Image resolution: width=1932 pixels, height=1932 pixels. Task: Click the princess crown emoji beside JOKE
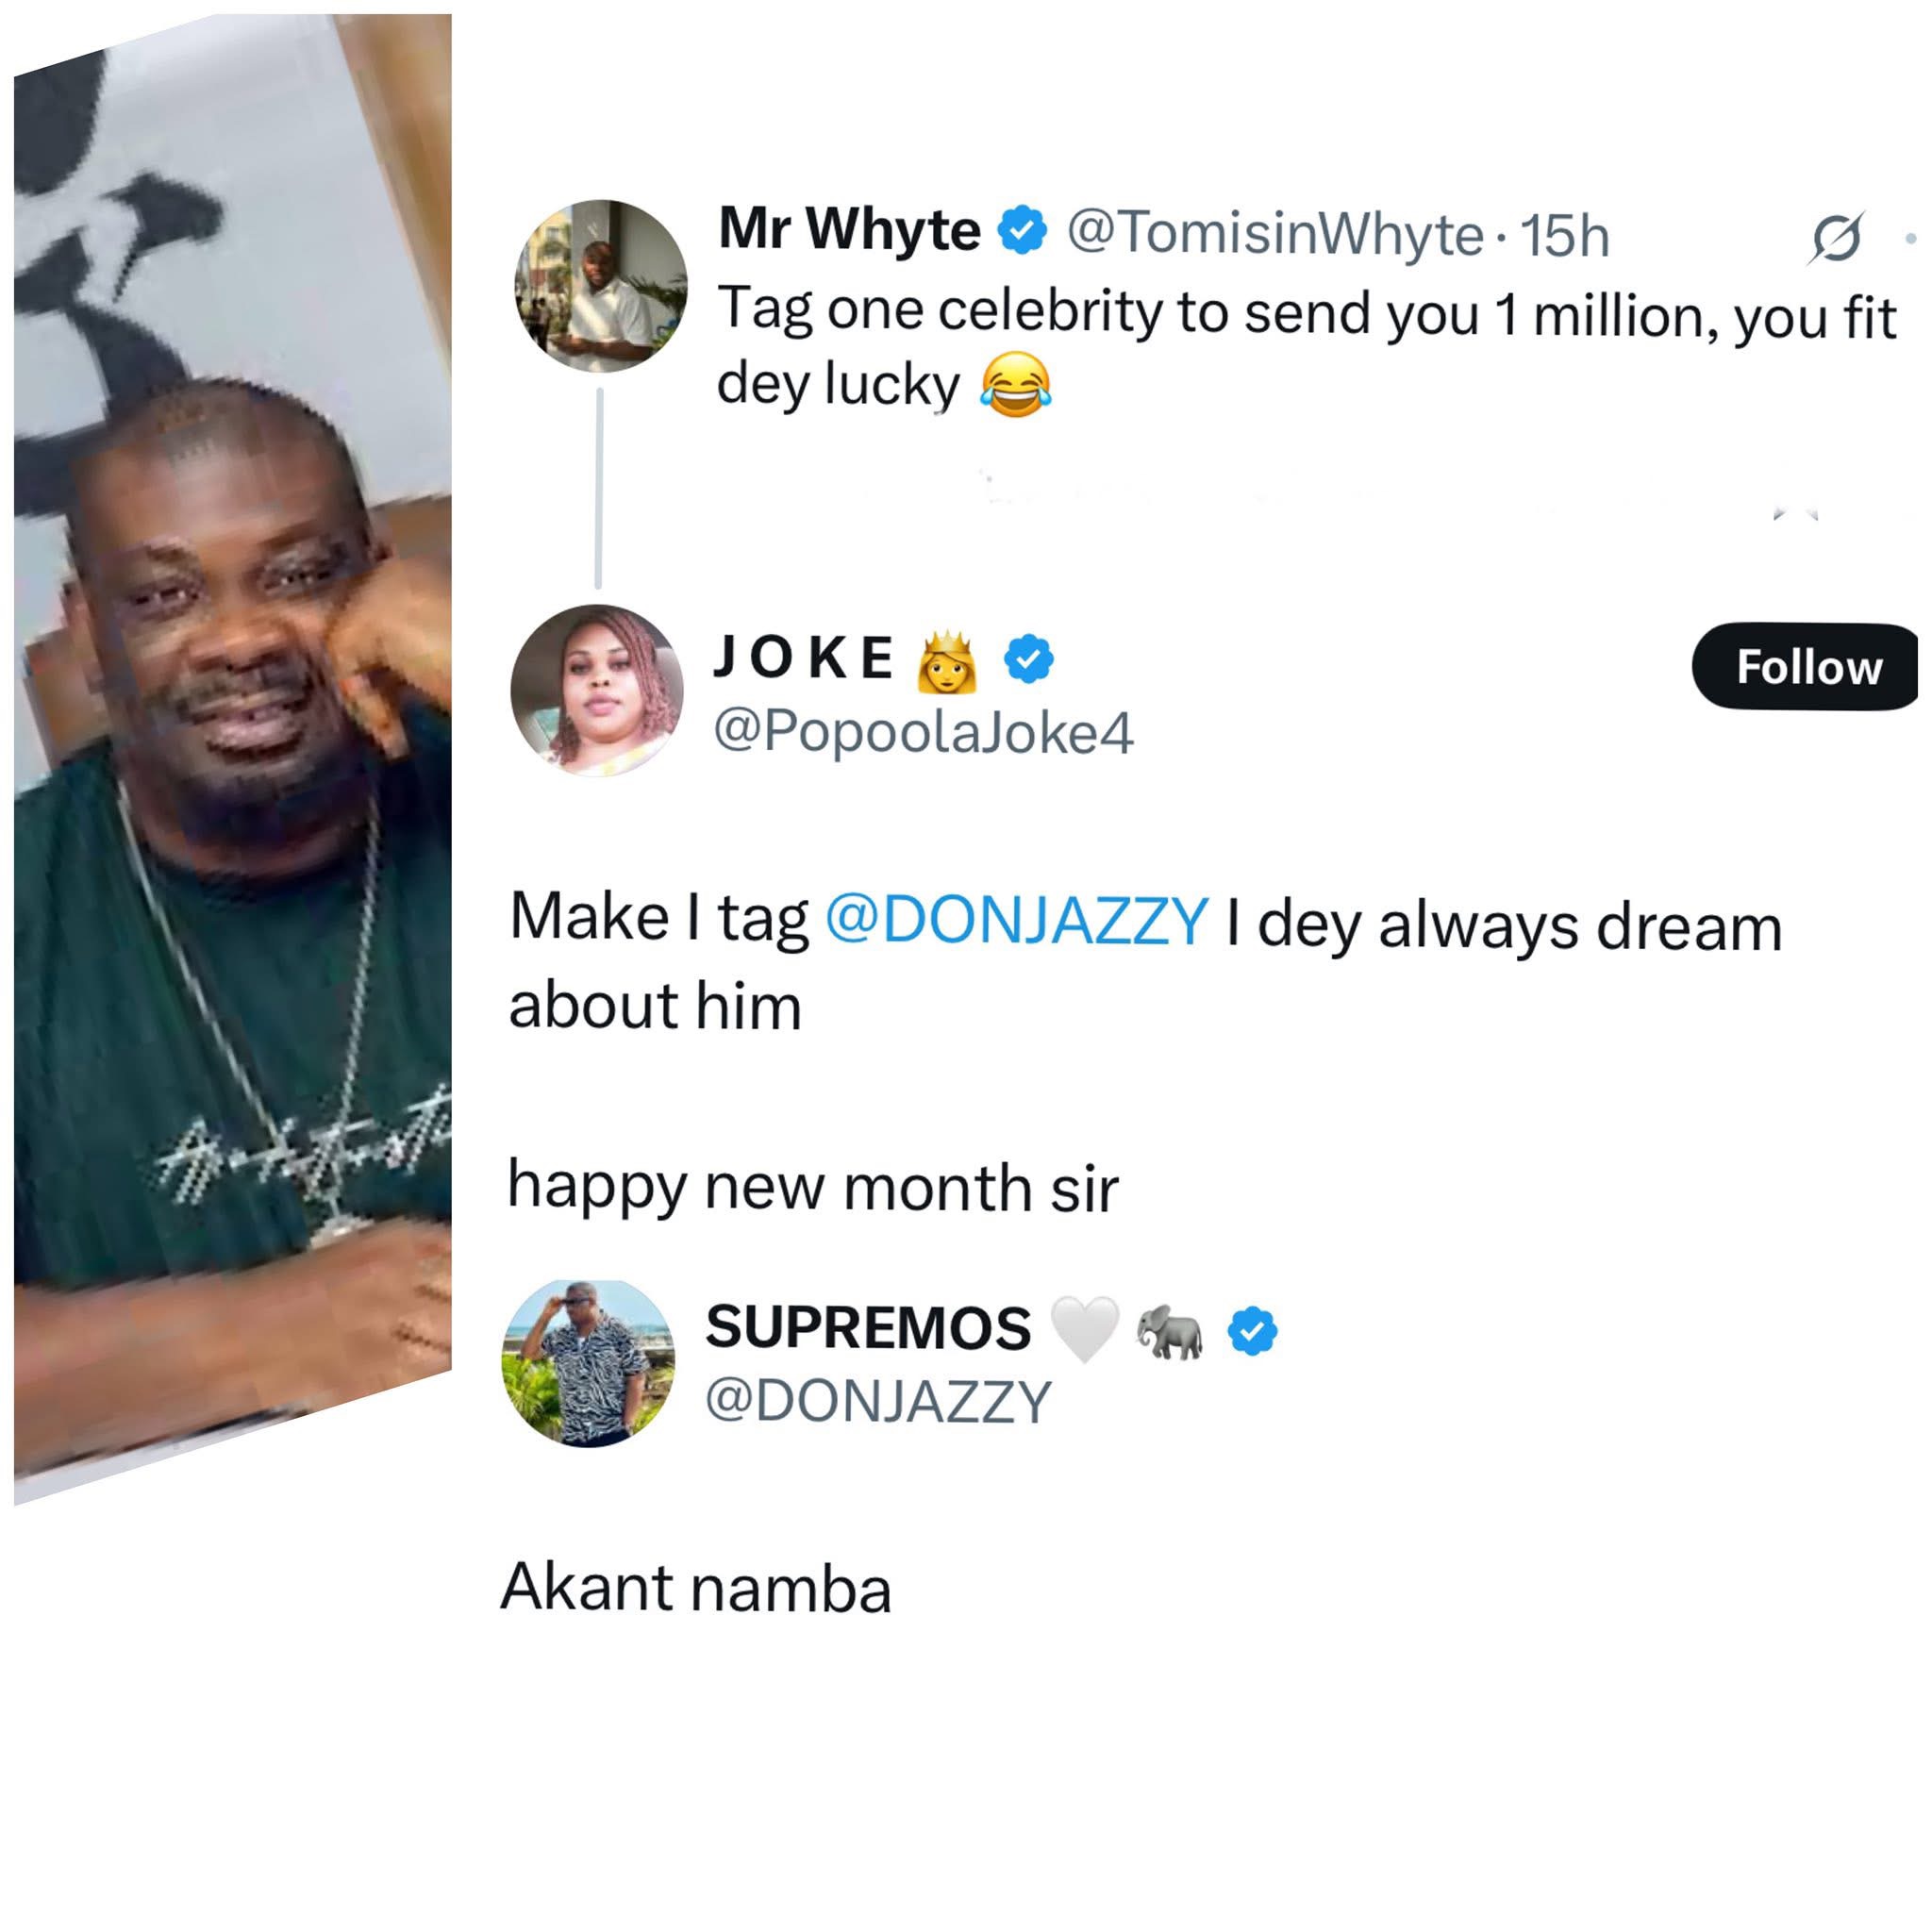coord(946,661)
